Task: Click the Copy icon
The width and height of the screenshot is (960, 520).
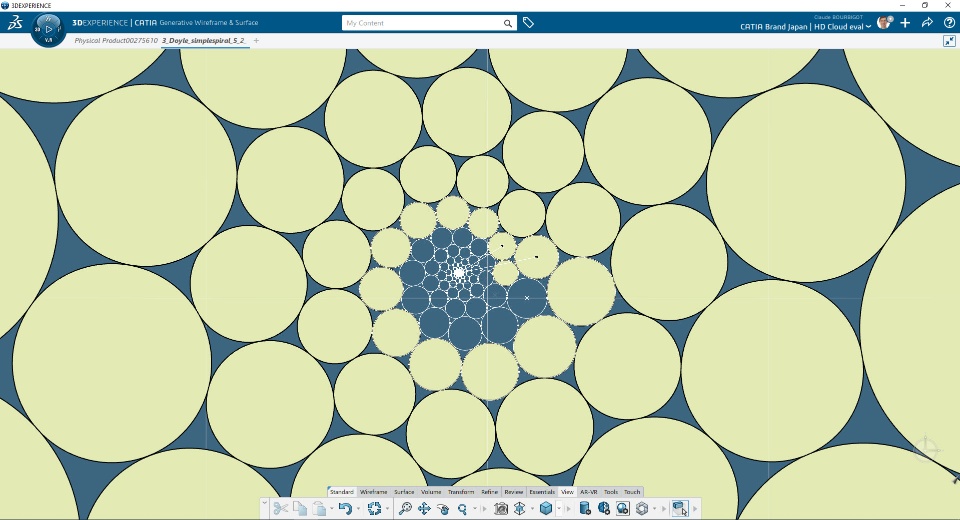Action: 300,508
